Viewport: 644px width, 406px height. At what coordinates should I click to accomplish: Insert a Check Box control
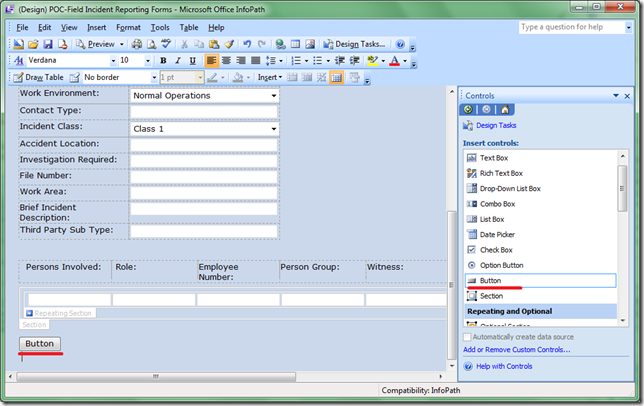coord(496,250)
